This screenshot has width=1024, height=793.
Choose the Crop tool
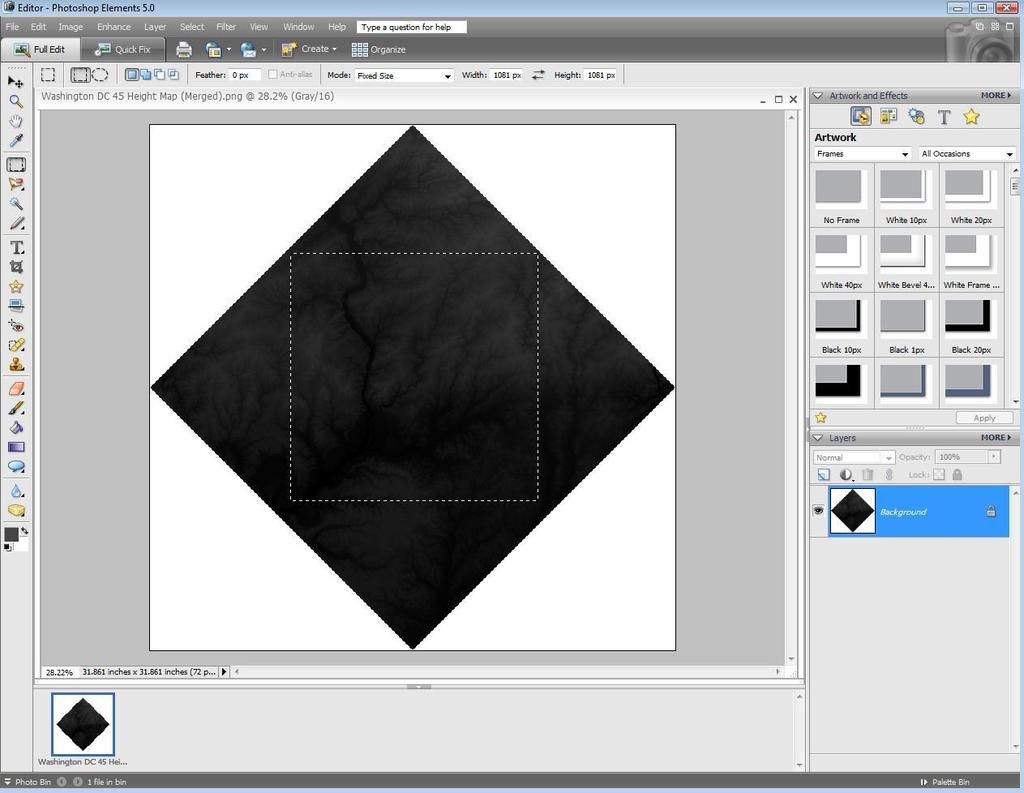coord(16,267)
